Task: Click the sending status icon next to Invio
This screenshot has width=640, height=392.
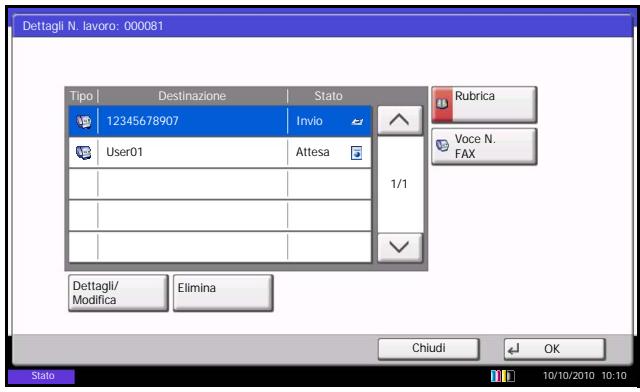Action: tap(357, 122)
